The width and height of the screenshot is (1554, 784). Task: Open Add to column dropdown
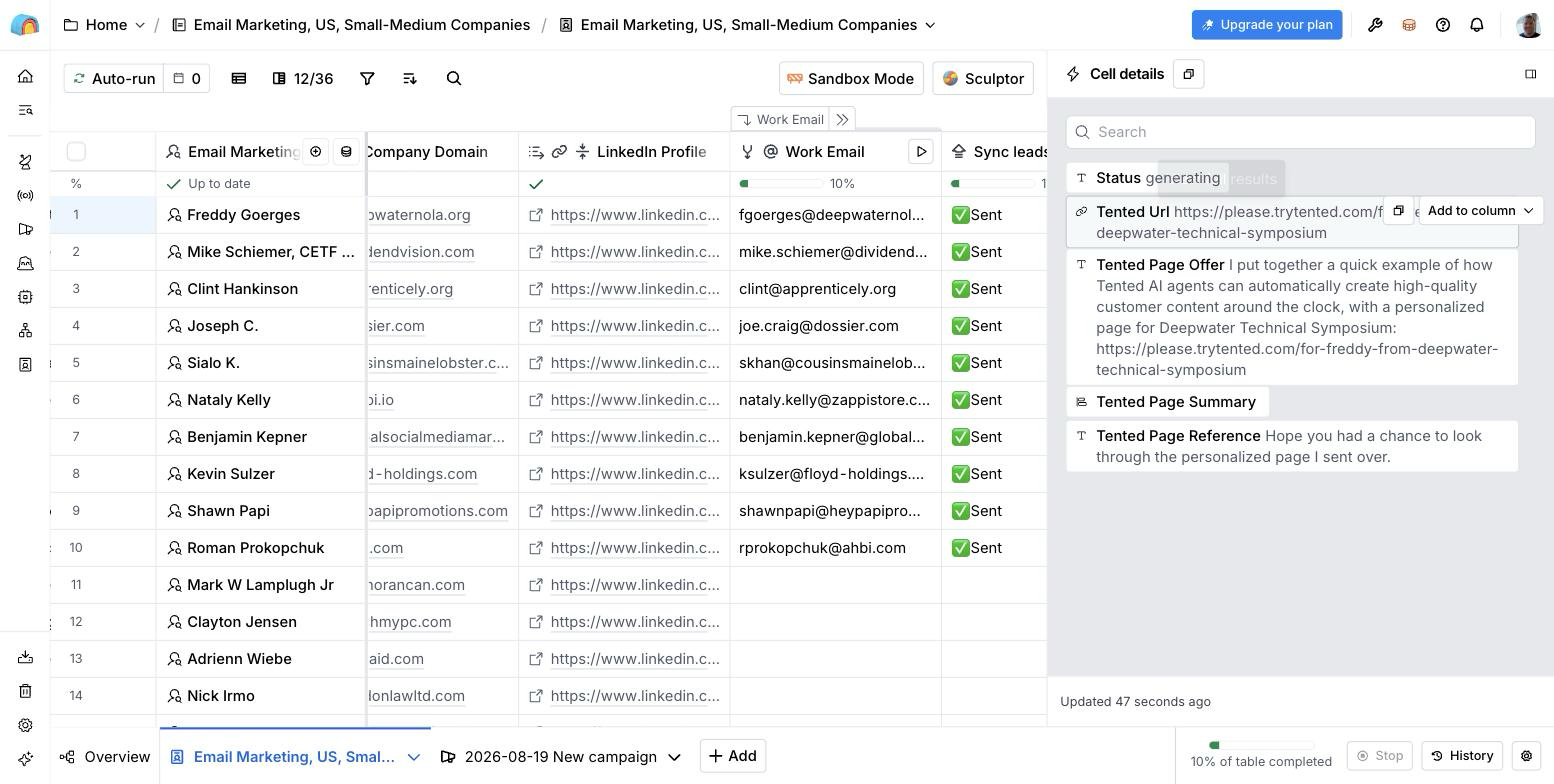pyautogui.click(x=1480, y=211)
